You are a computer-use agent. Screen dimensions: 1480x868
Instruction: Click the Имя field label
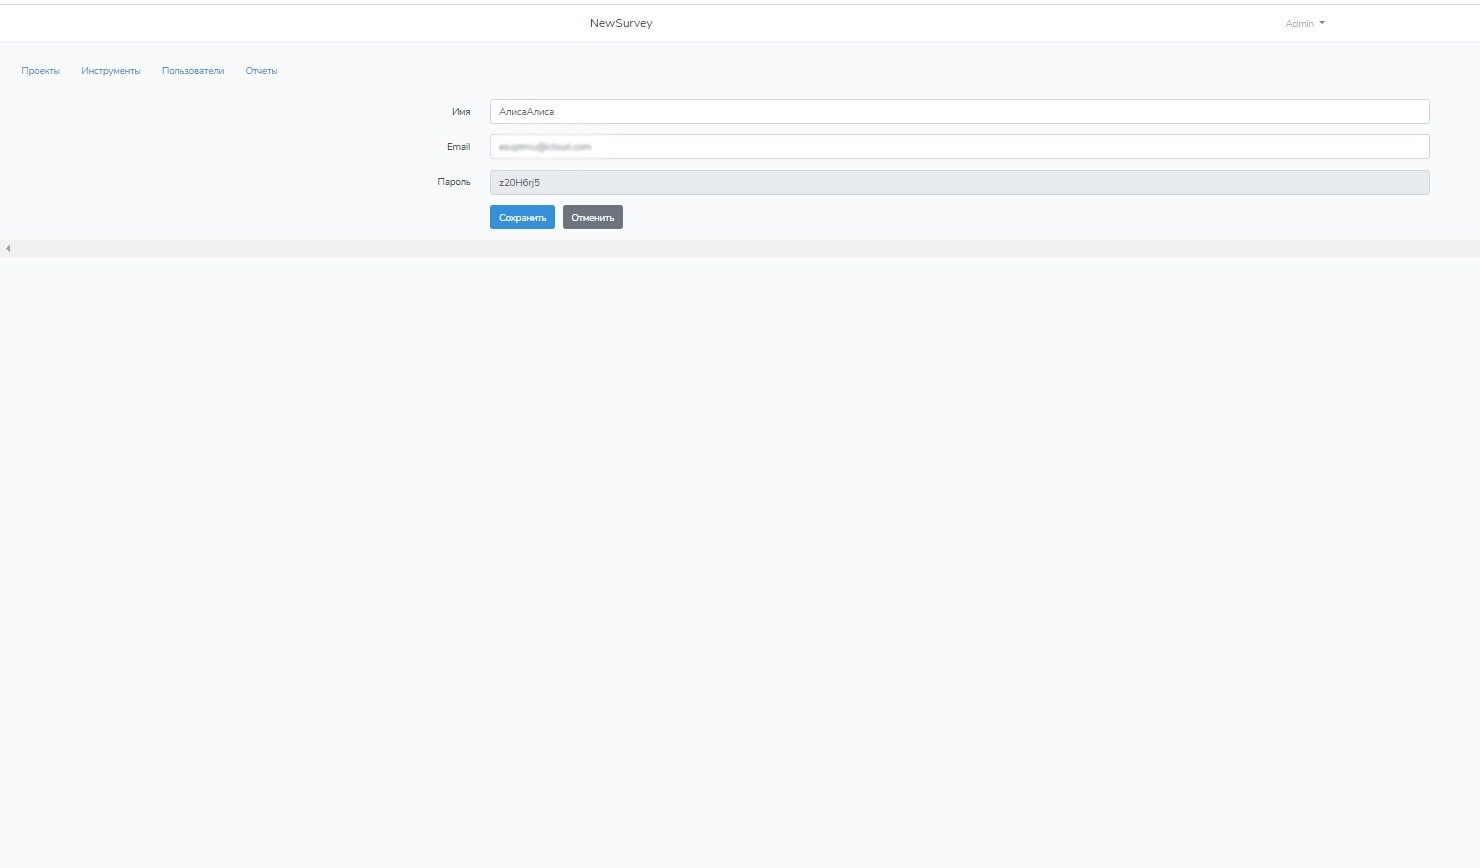pos(460,112)
